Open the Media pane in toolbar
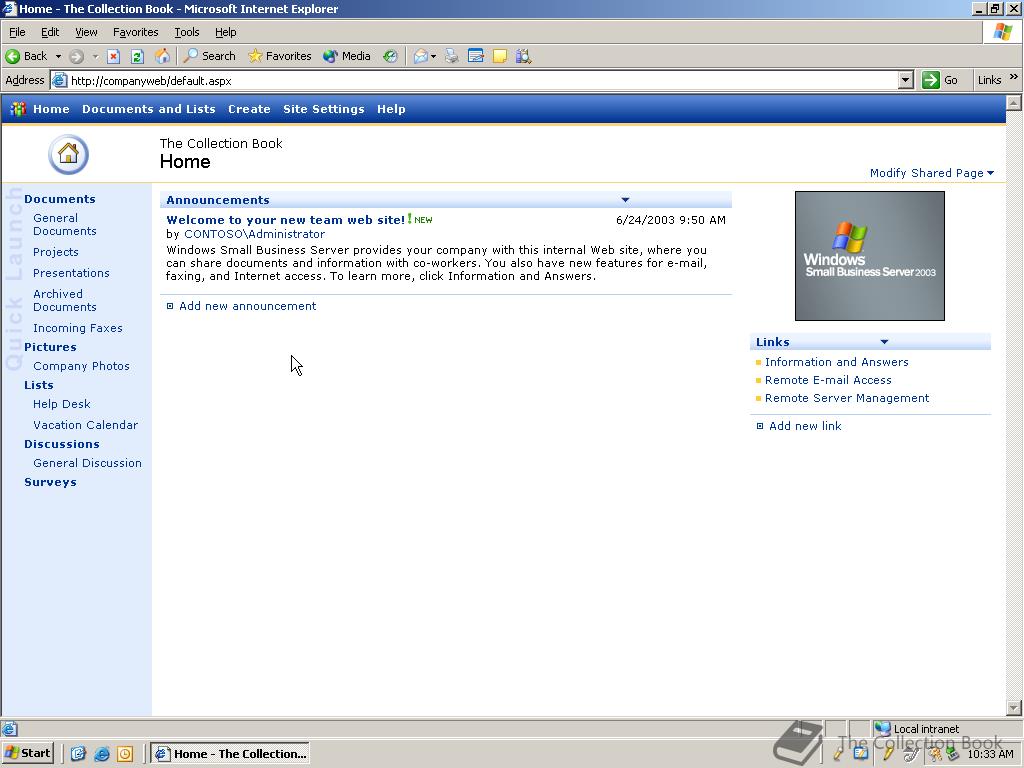 (x=347, y=56)
